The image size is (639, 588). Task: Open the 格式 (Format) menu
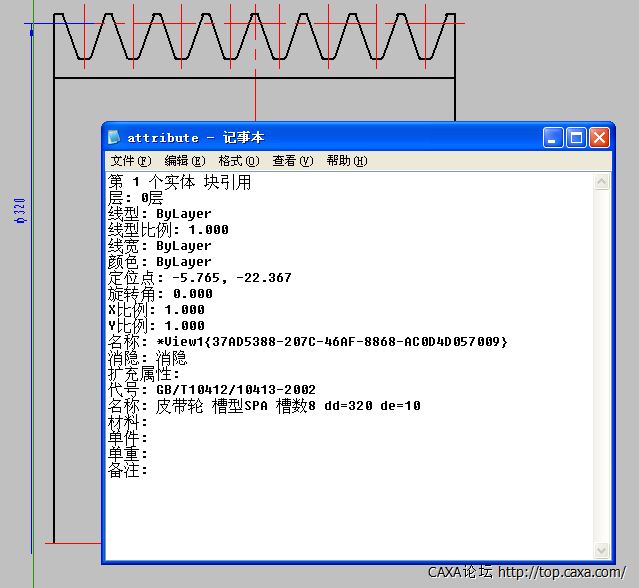(238, 161)
